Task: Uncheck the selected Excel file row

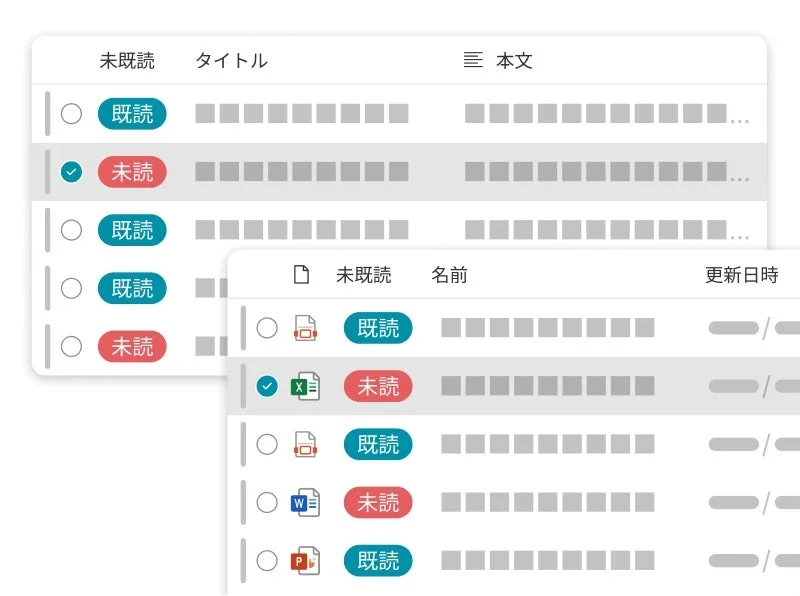Action: (266, 386)
